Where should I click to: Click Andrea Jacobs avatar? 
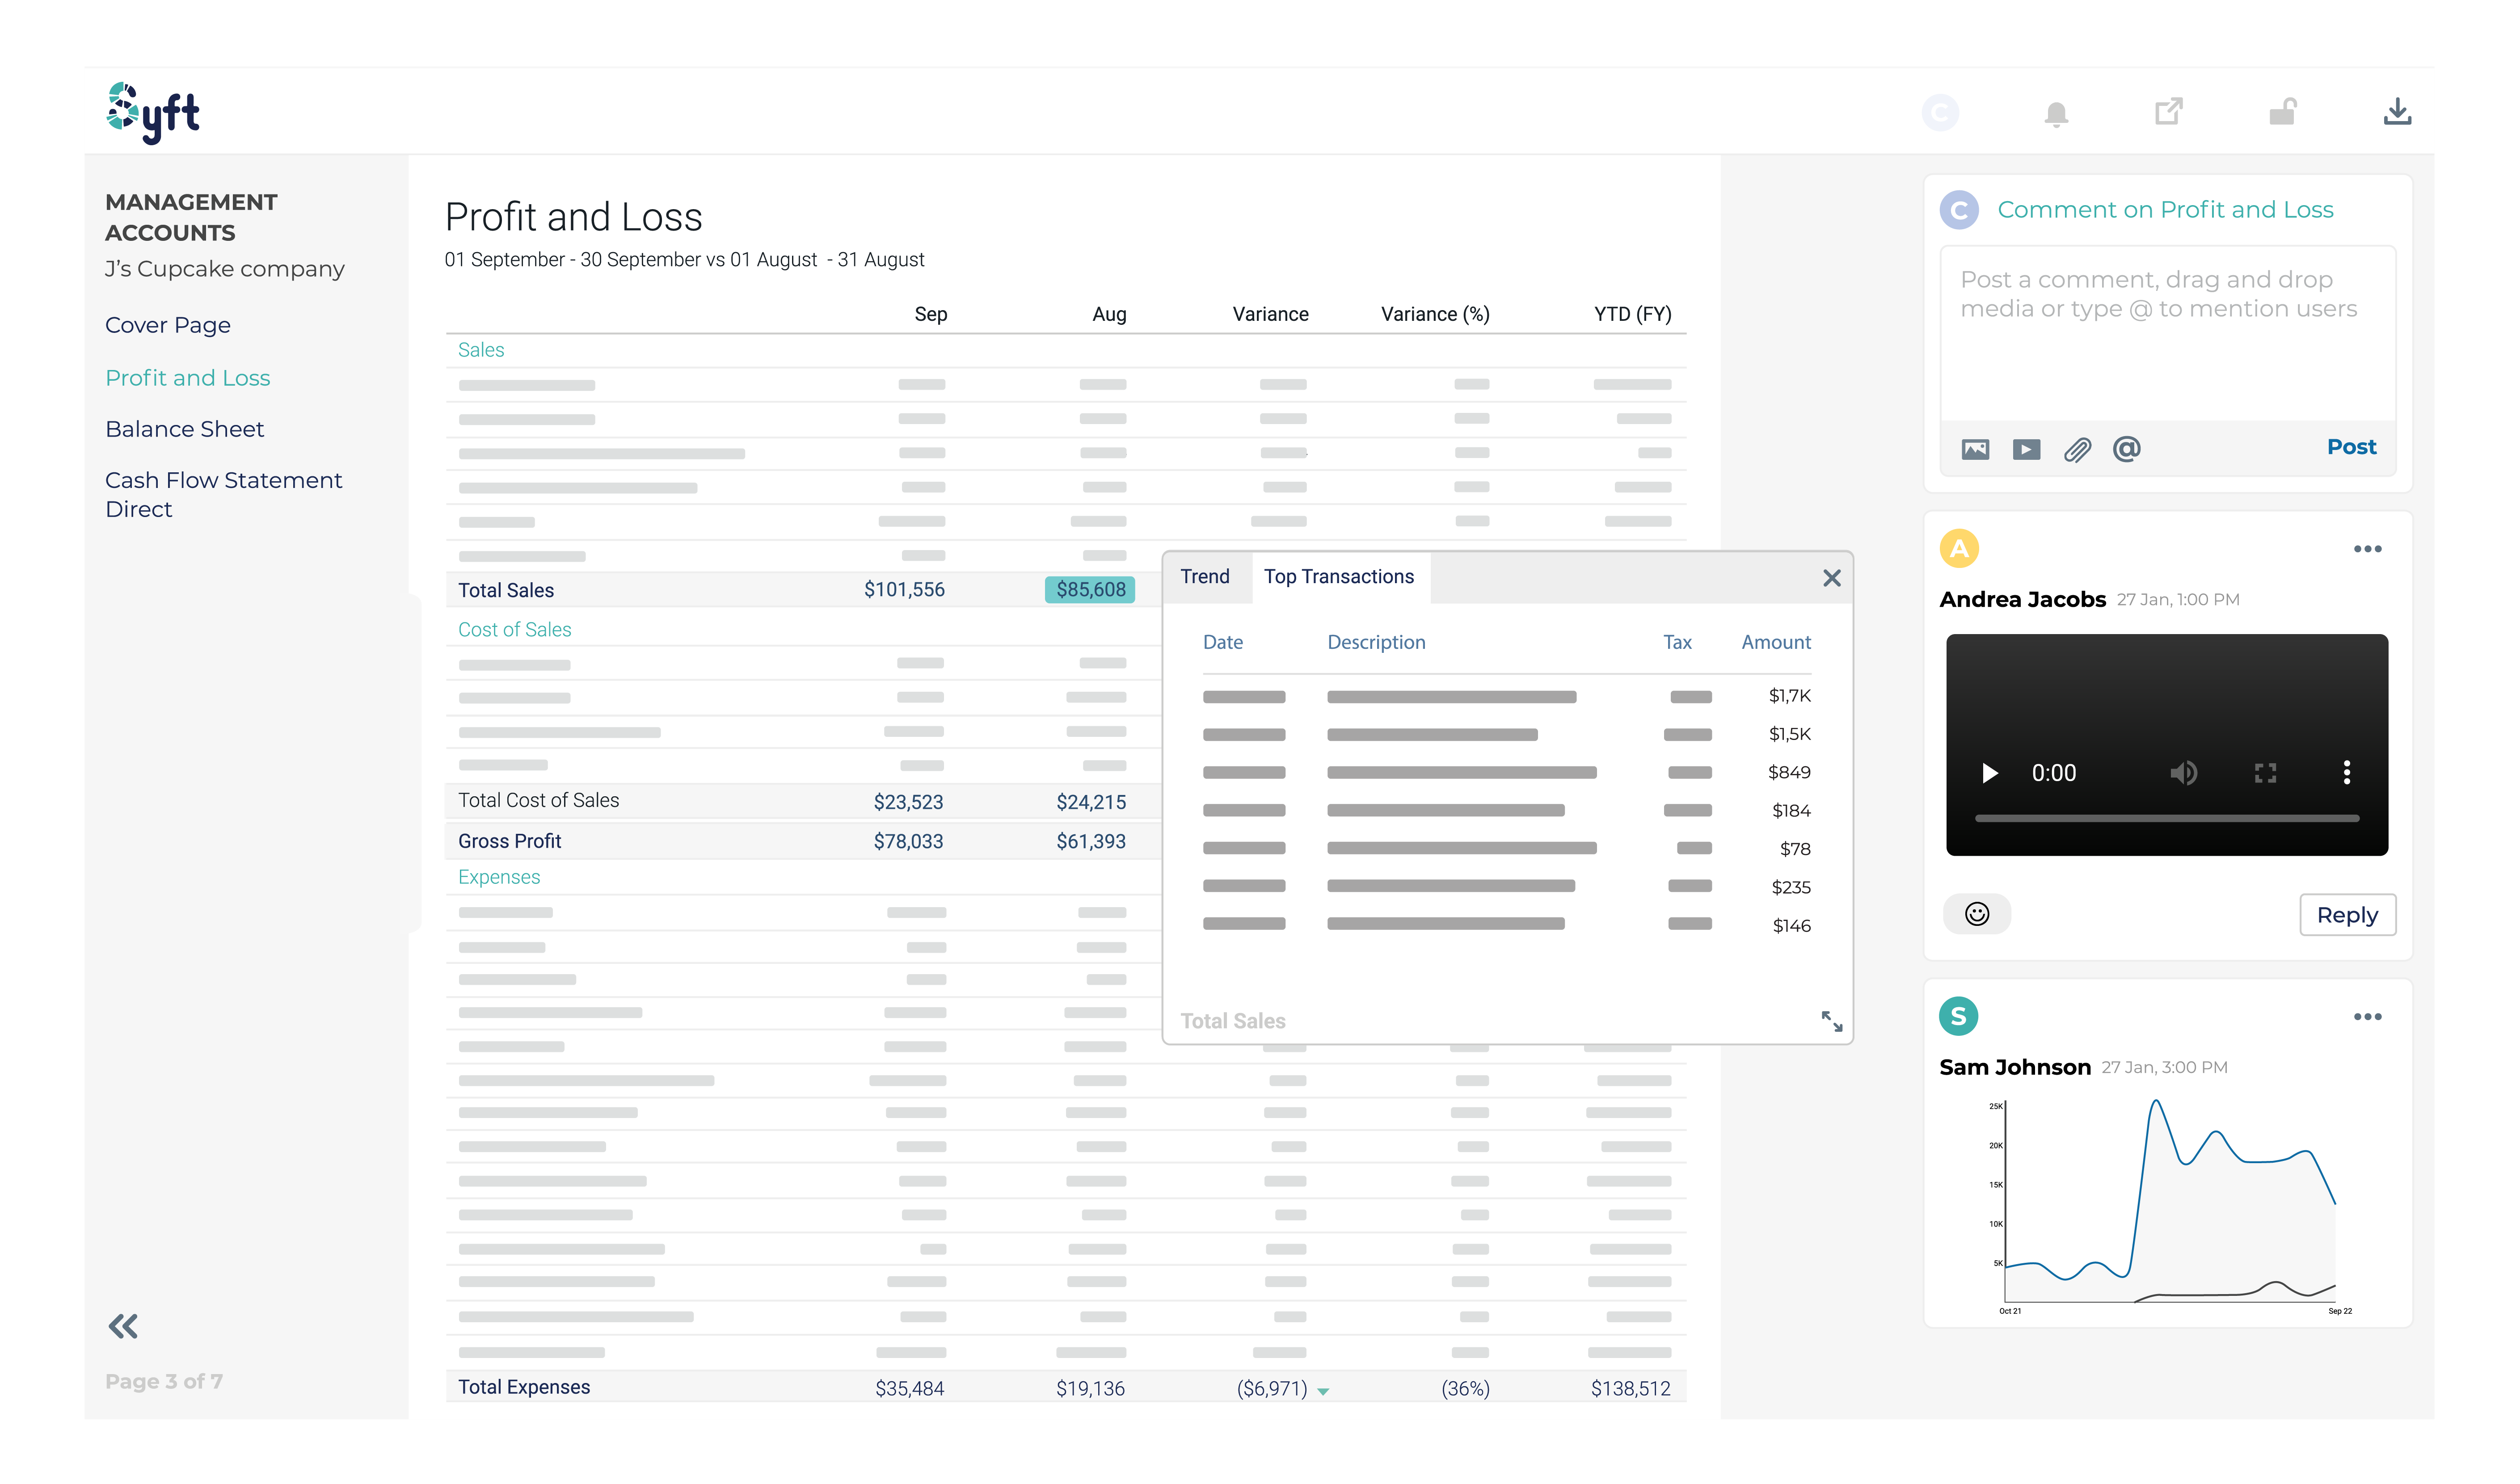tap(1959, 548)
